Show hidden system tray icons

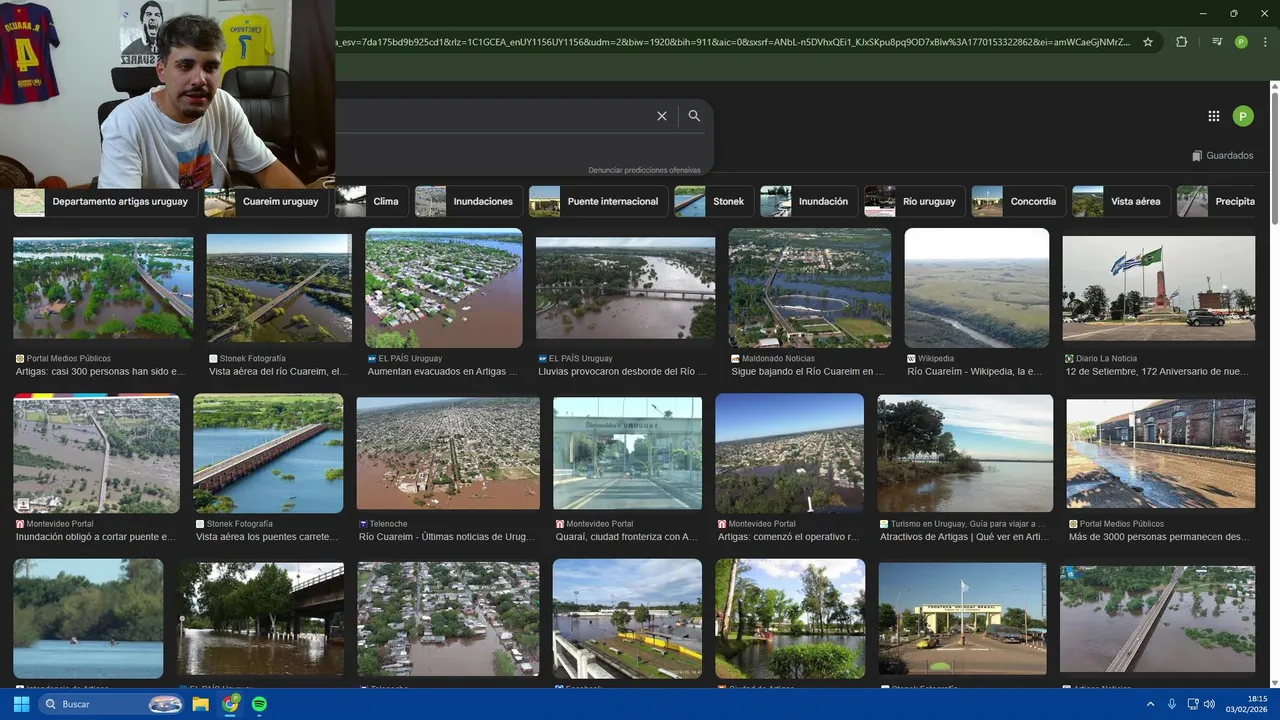1150,704
